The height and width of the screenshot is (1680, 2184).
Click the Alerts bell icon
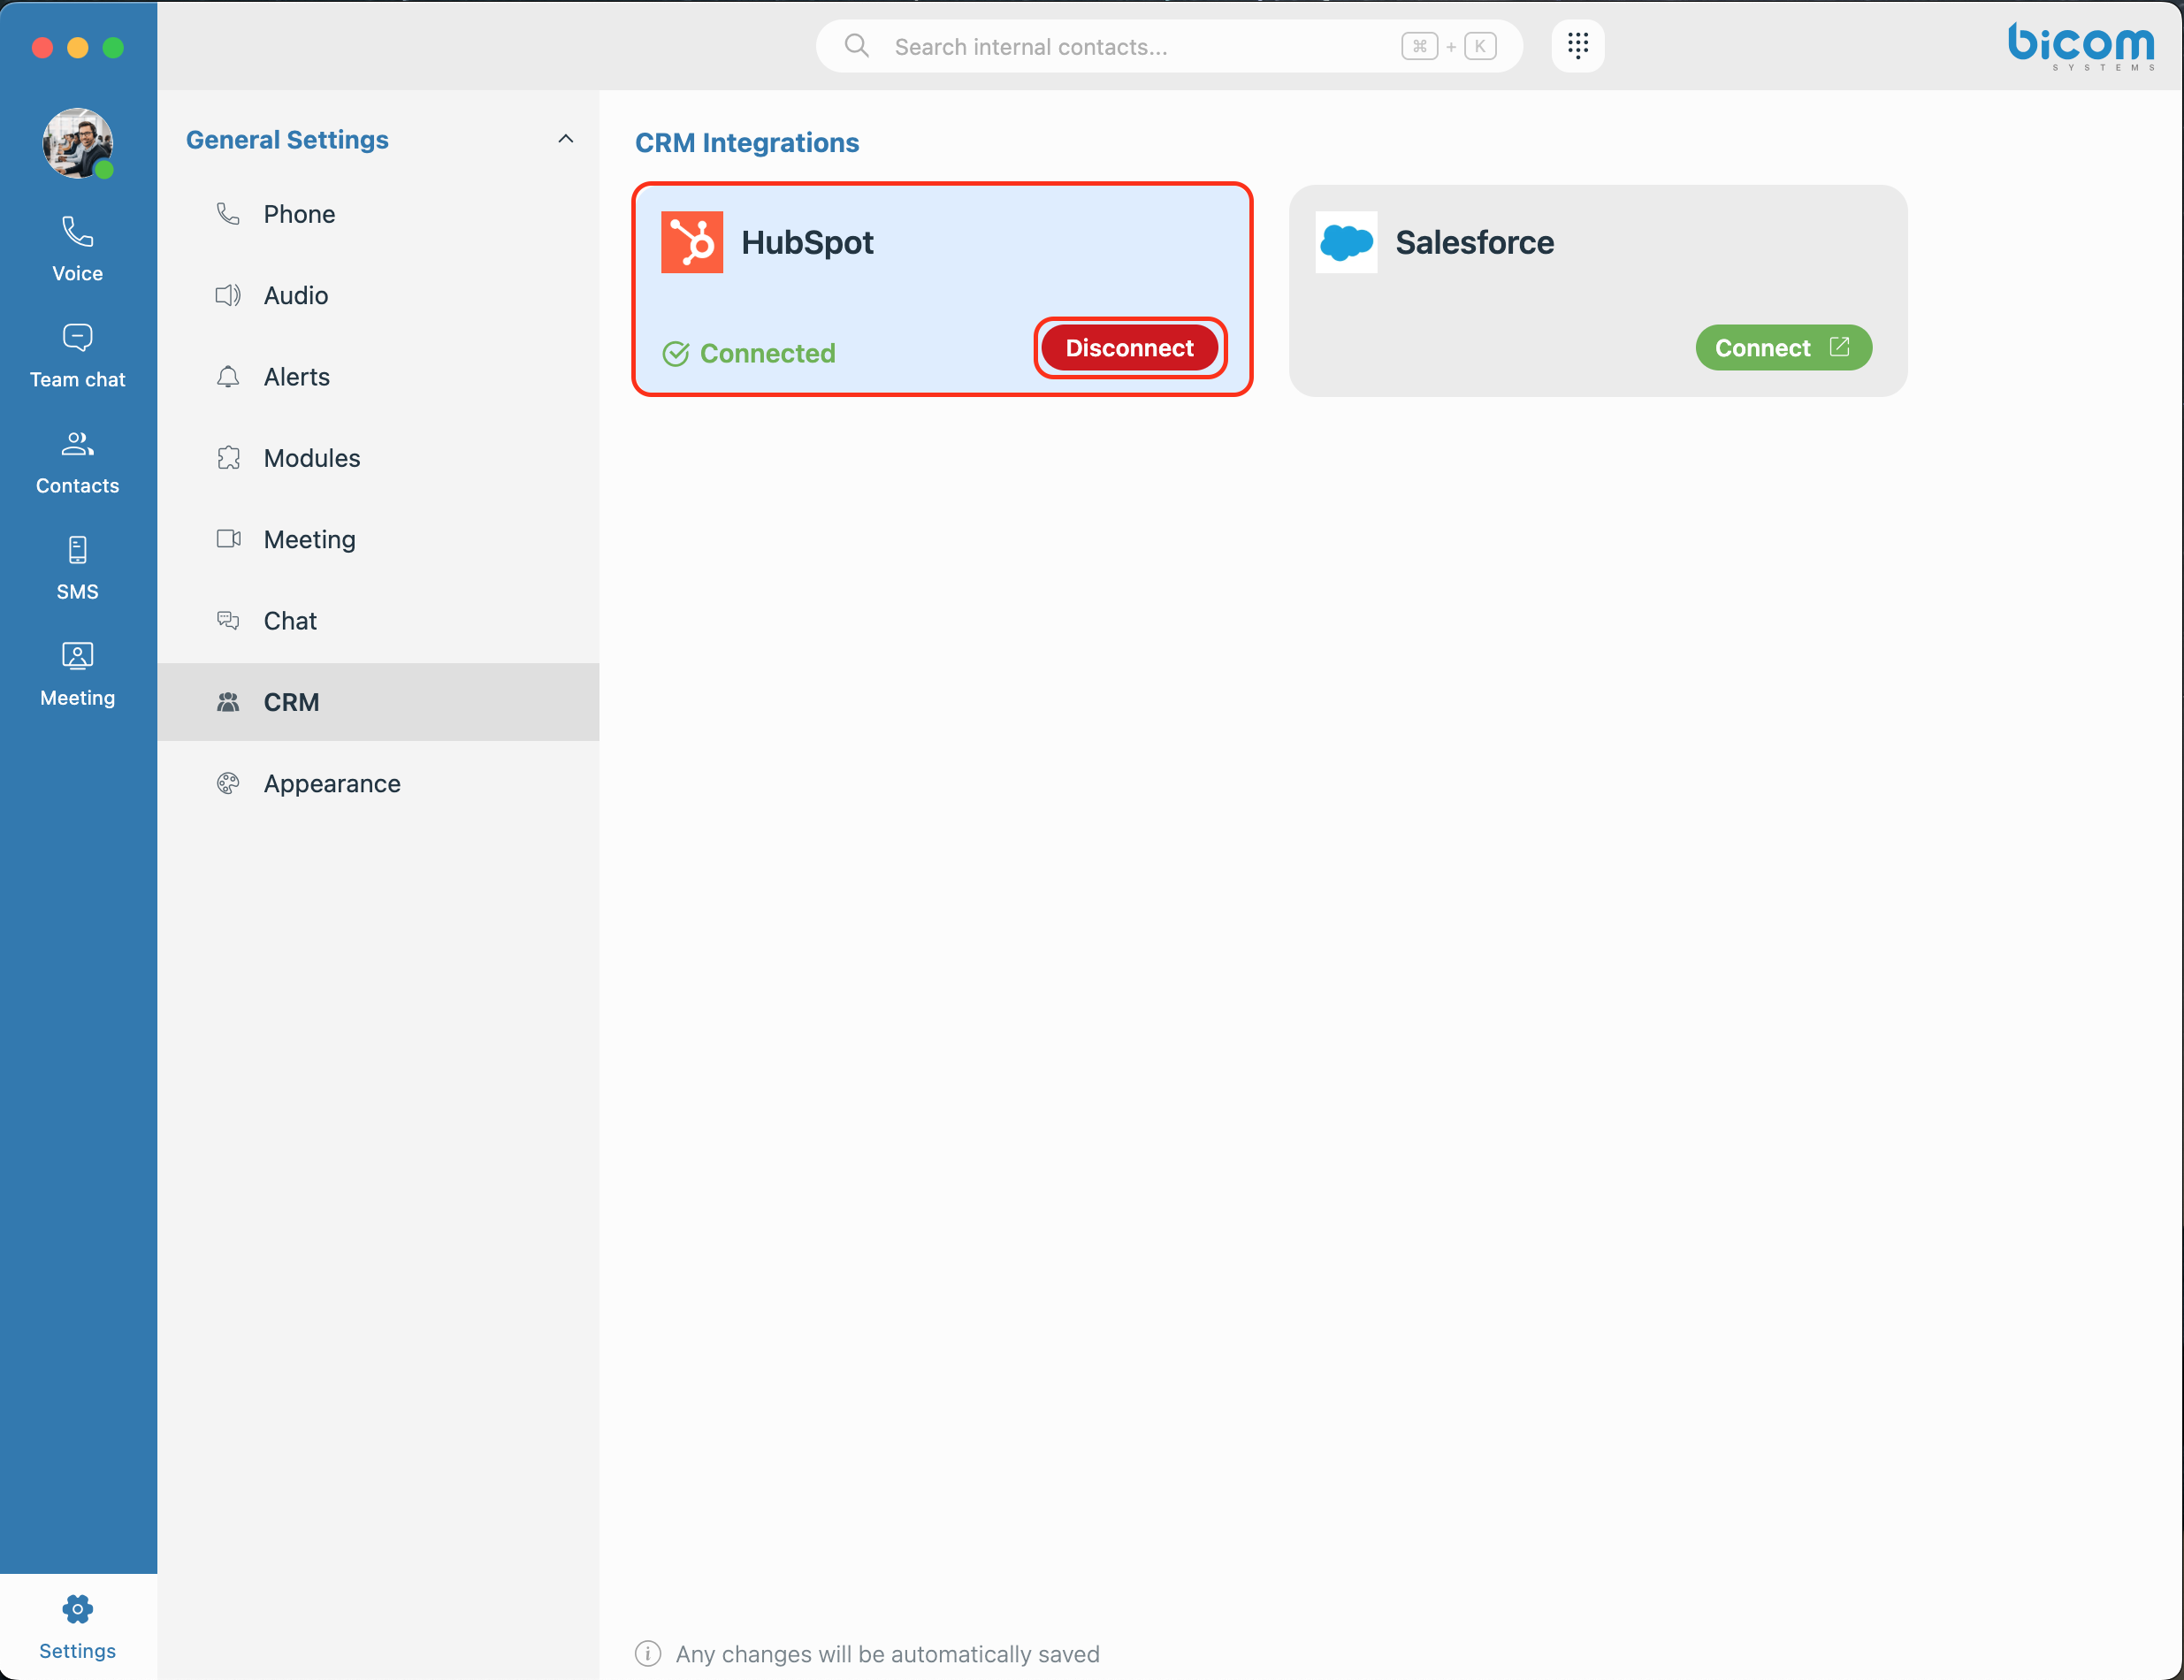coord(228,377)
